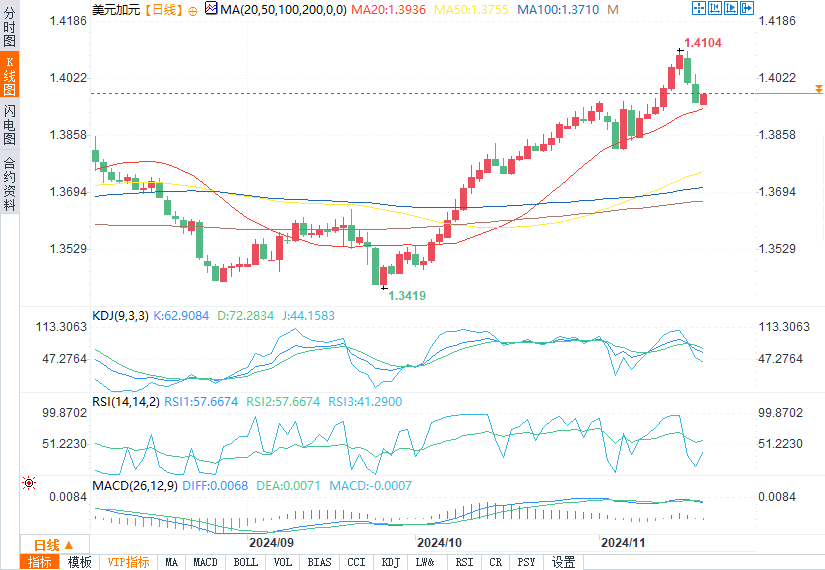Click the 1.3419 low price label
Screen dimensions: 825x570
[407, 296]
